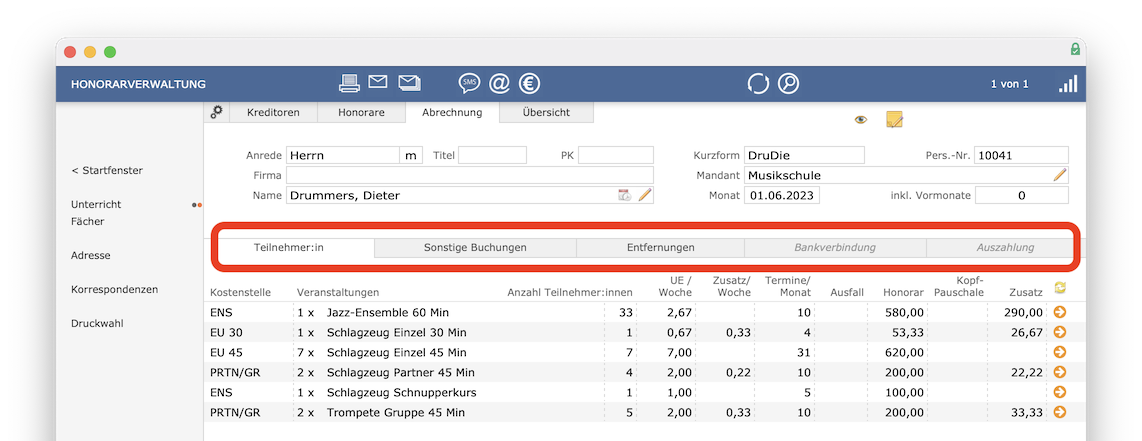Viewport: 1142px width, 441px height.
Task: Open Unterricht in the sidebar
Action: [96, 204]
